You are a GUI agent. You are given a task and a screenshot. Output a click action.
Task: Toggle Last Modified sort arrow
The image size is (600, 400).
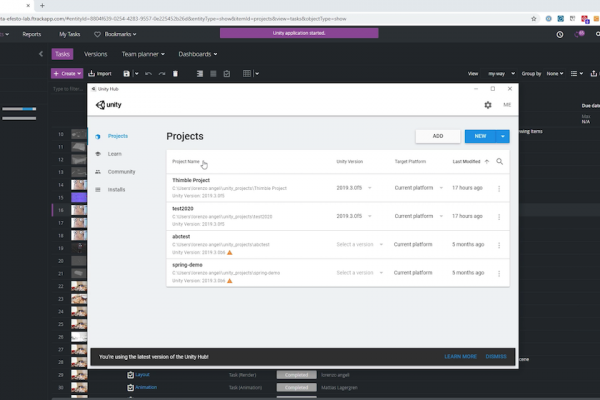point(487,162)
